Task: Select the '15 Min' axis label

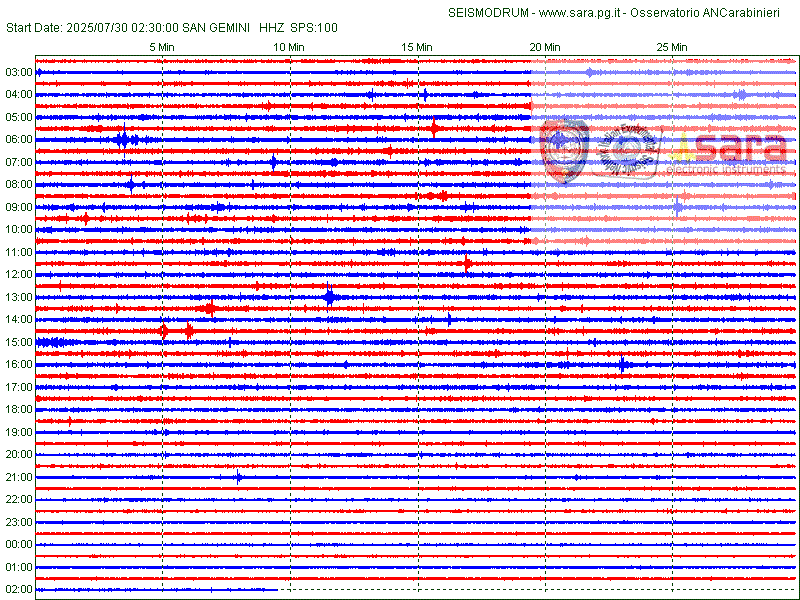Action: click(x=417, y=47)
